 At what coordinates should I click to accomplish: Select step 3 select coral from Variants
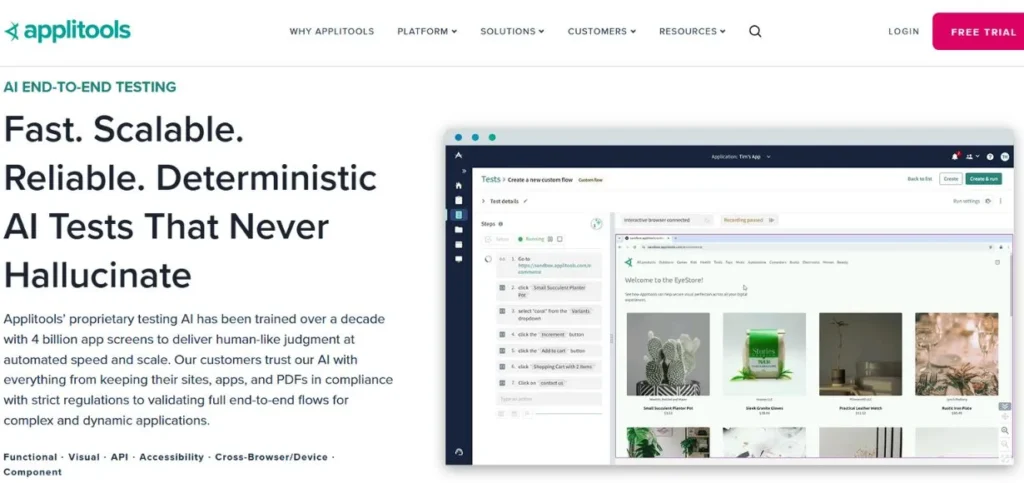(x=549, y=315)
